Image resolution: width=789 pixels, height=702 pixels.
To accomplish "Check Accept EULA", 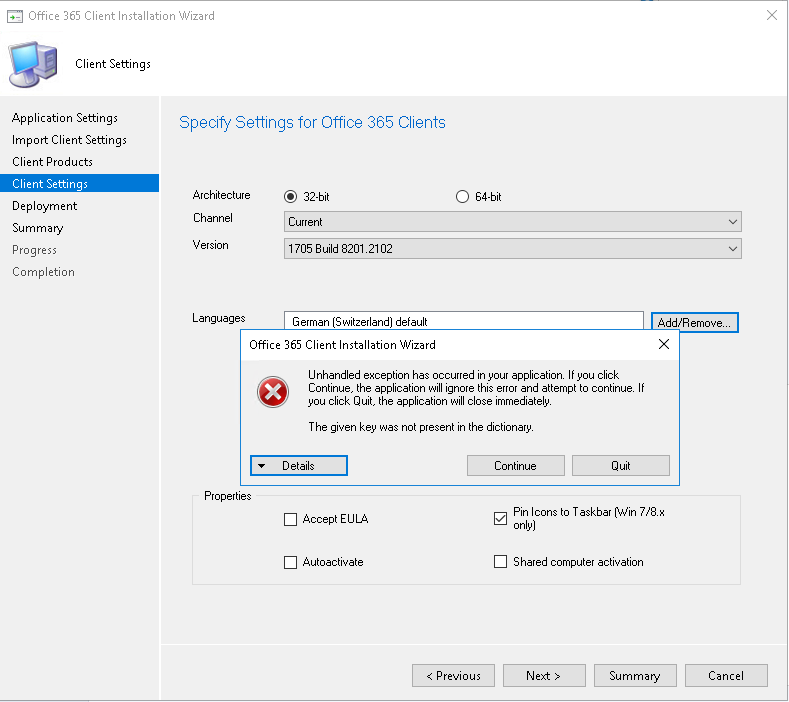I will [x=290, y=519].
